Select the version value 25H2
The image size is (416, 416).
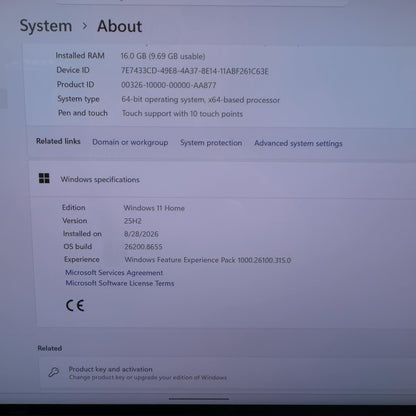tap(133, 221)
